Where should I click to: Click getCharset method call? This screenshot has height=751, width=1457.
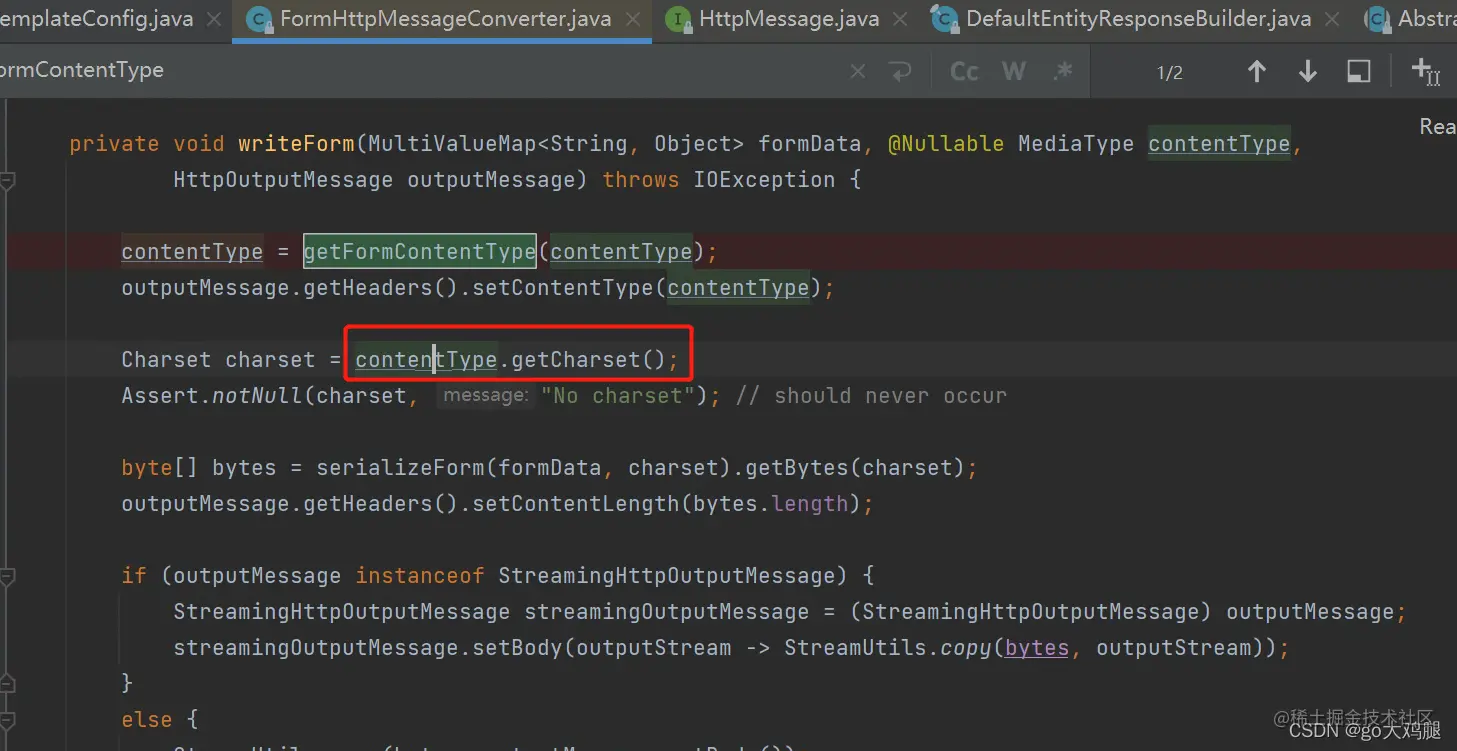tap(575, 360)
